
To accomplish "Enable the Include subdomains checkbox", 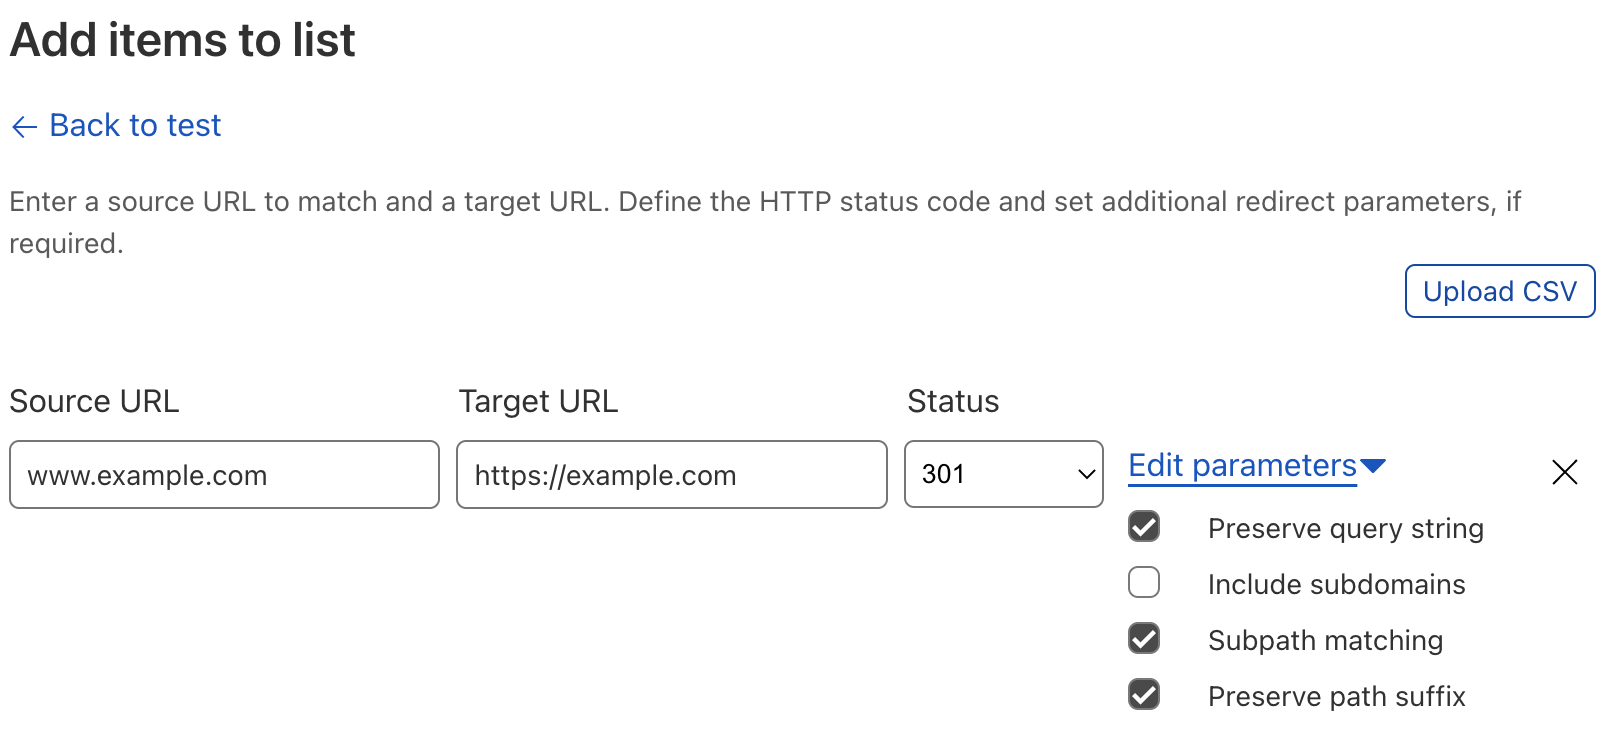I will pos(1144,583).
